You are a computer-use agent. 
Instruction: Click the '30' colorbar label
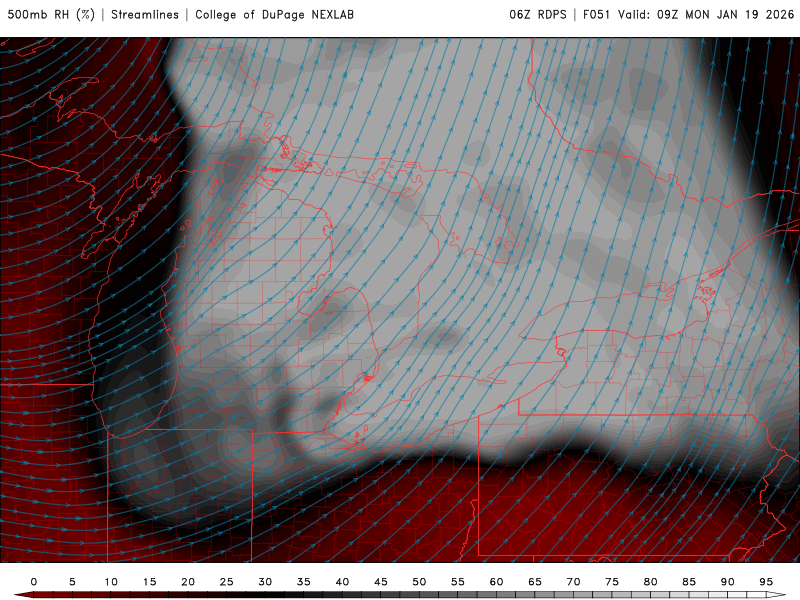click(x=265, y=582)
